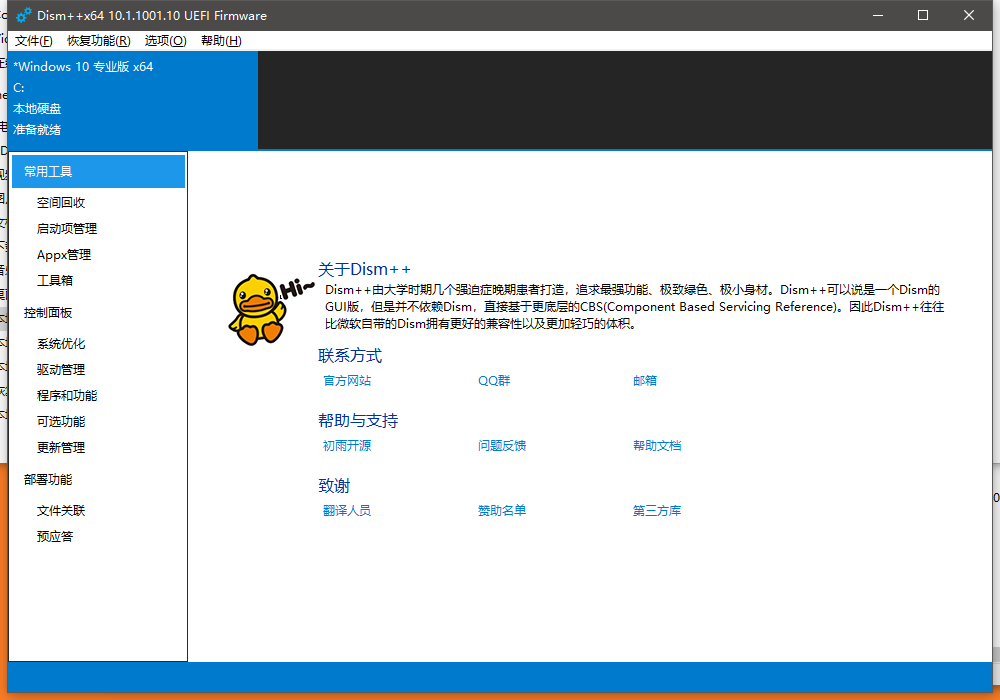The height and width of the screenshot is (700, 1000).
Task: Open Appx管理 in sidebar
Action: [64, 255]
